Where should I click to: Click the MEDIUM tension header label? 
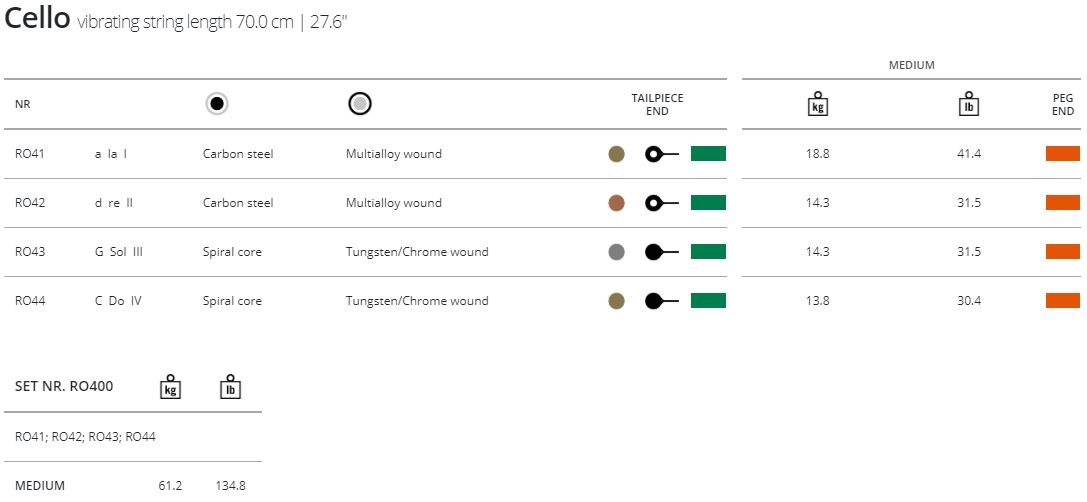click(911, 65)
